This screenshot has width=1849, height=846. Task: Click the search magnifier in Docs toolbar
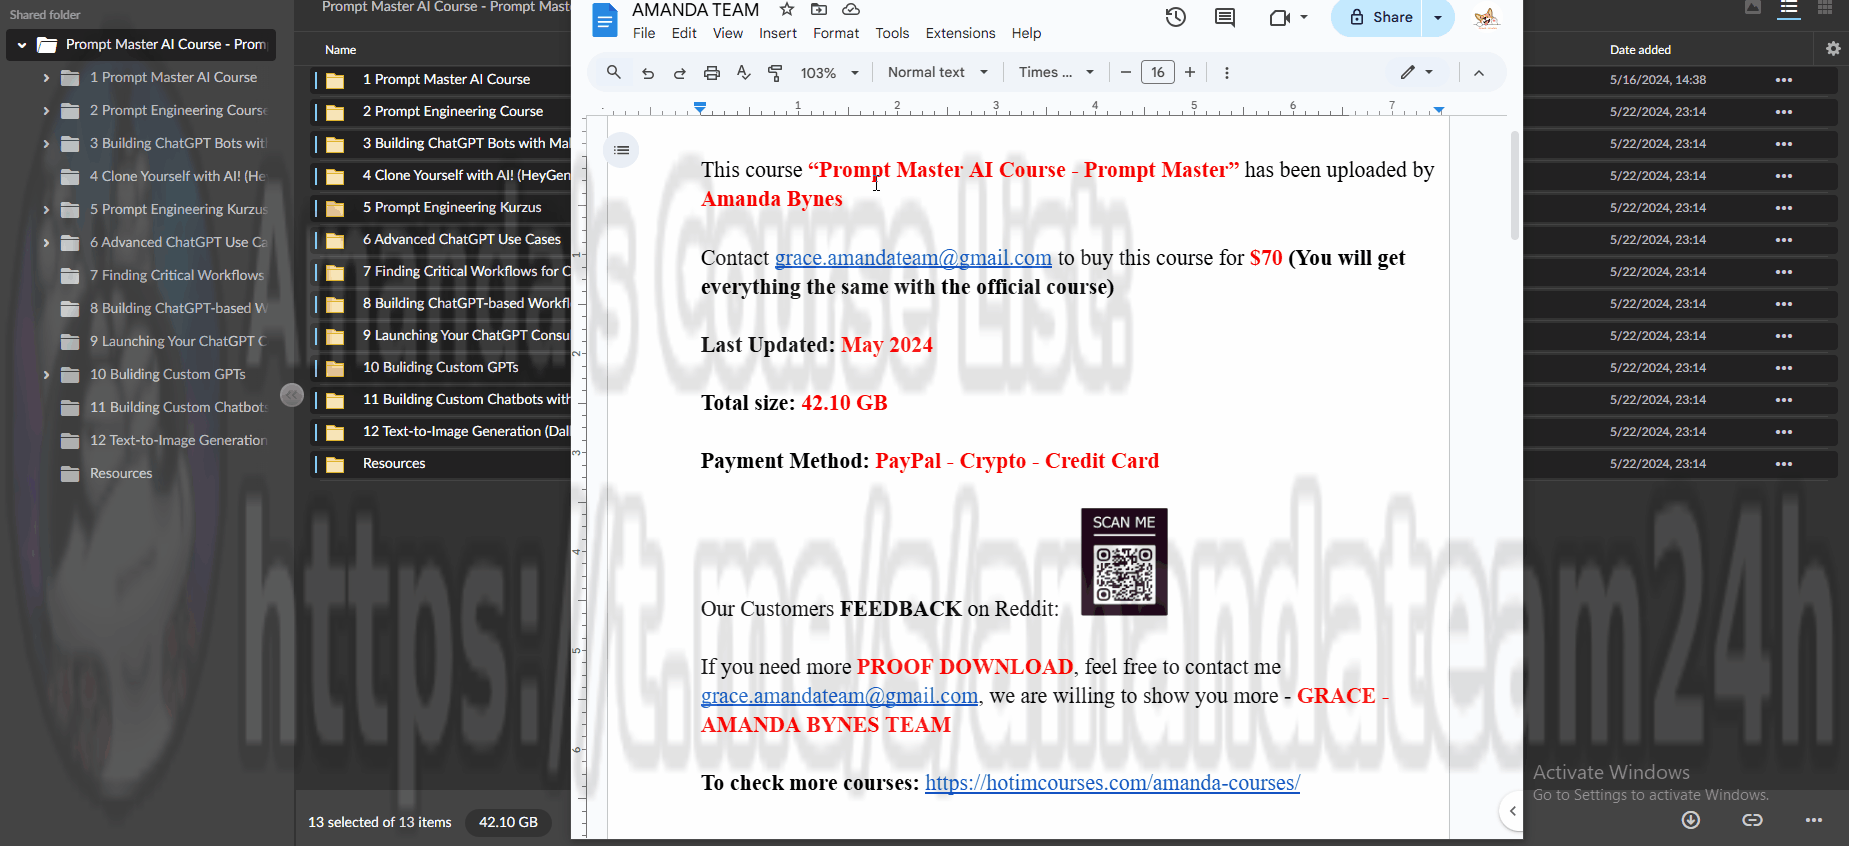coord(614,72)
